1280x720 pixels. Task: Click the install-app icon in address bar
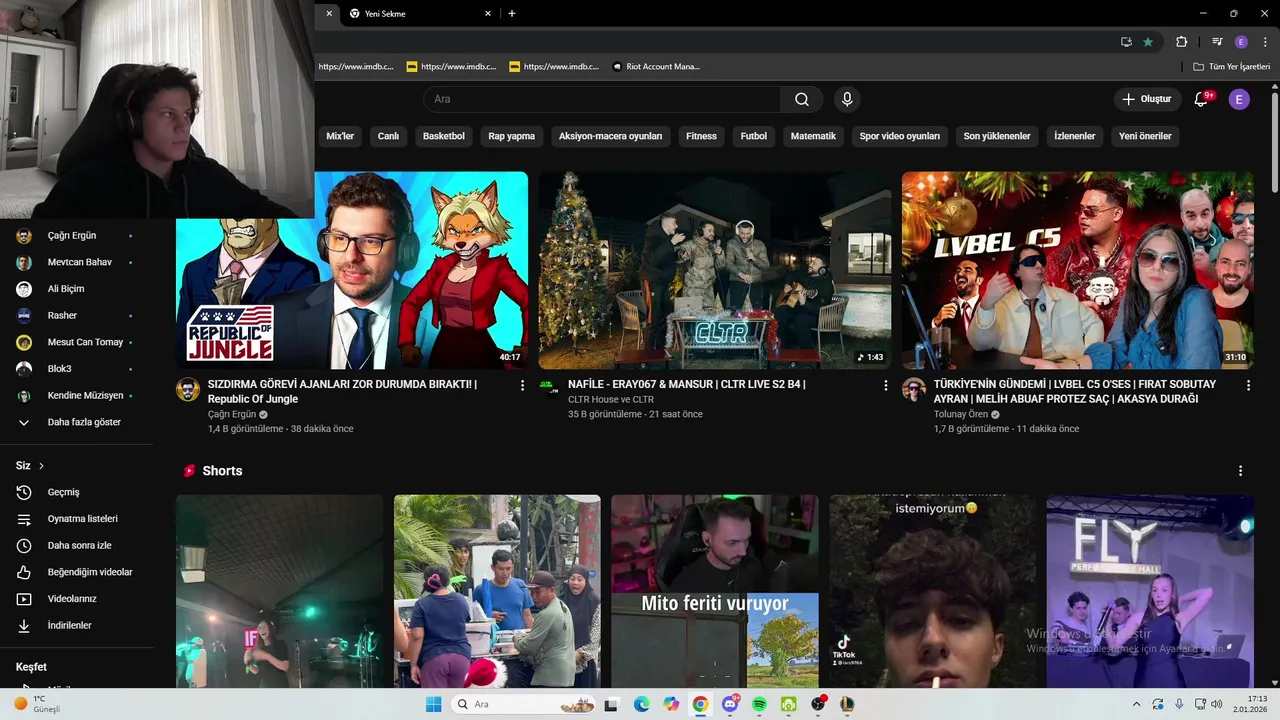[x=1126, y=42]
